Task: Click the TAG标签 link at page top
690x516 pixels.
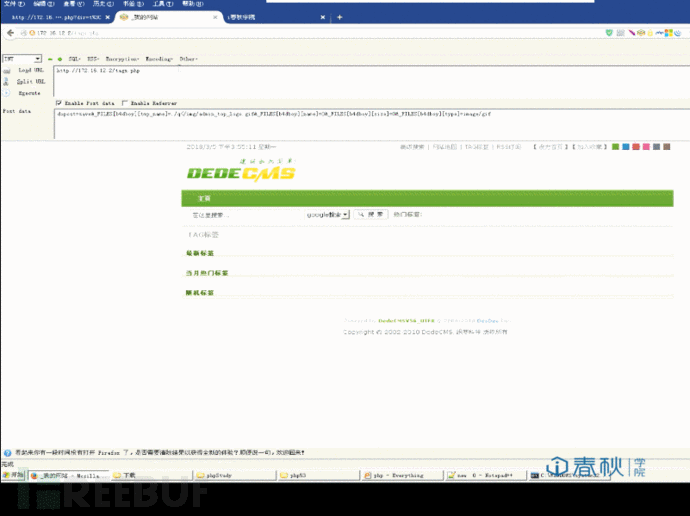Action: click(477, 147)
